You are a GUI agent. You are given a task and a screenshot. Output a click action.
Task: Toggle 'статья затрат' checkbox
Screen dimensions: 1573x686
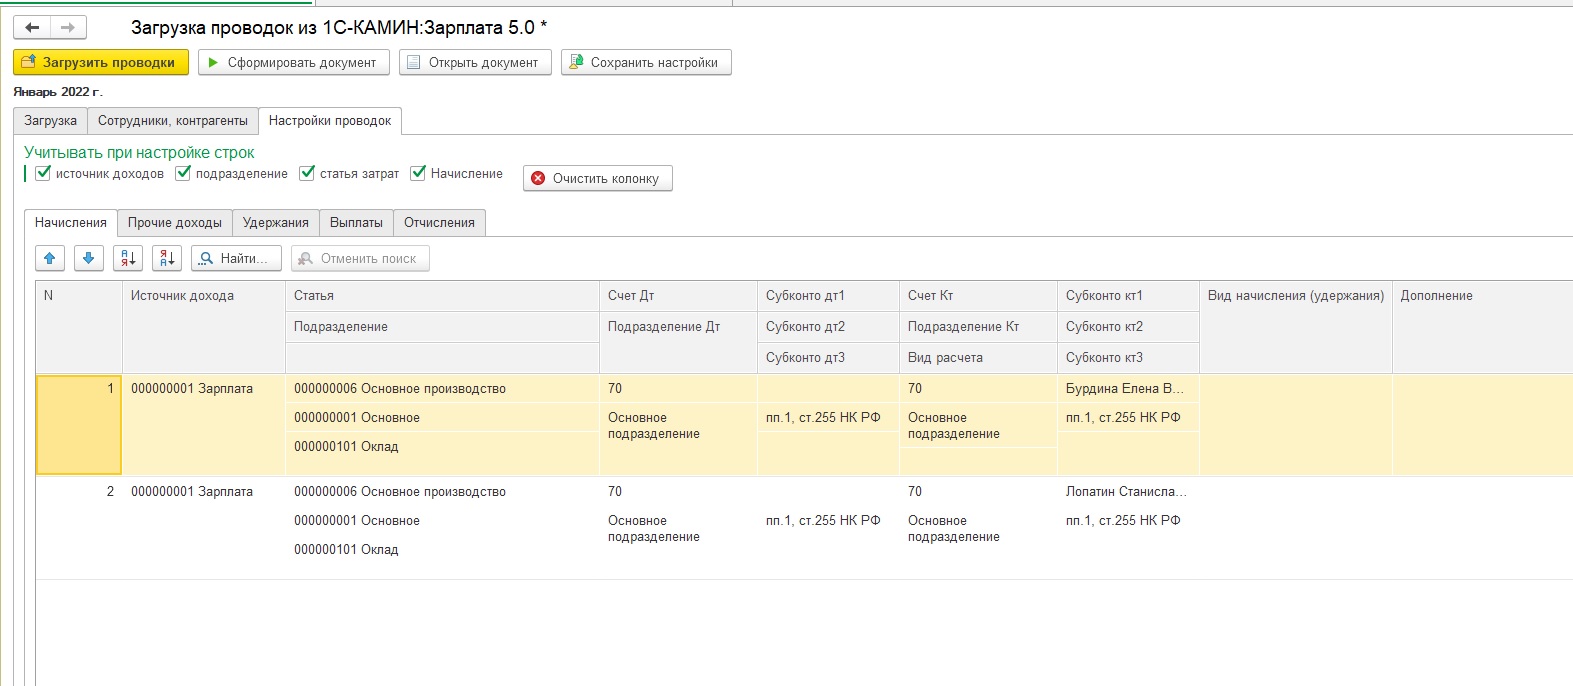coord(307,173)
